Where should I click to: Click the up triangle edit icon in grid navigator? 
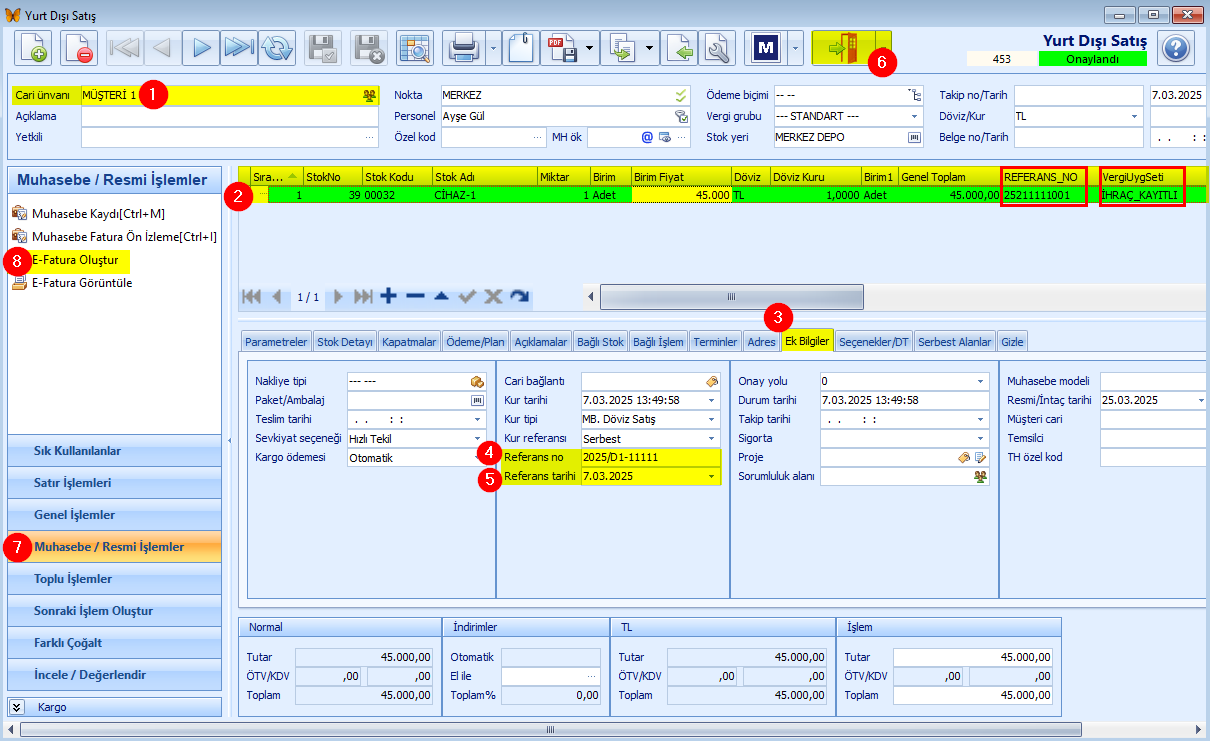click(441, 296)
